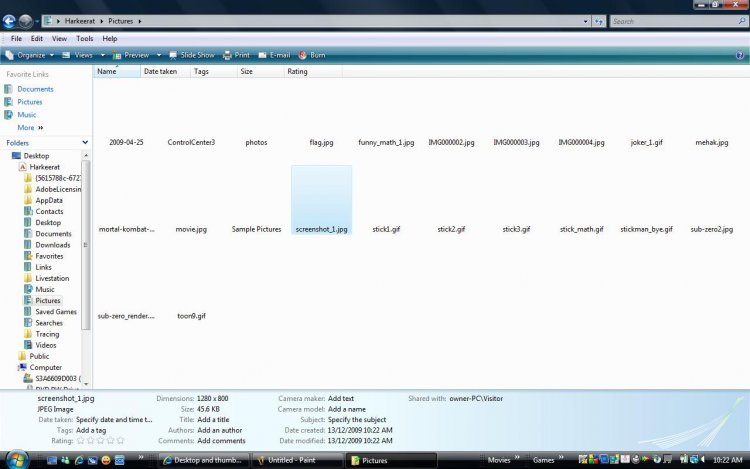Viewport: 750px width, 469px height.
Task: Expand More favorite links
Action: (30, 128)
